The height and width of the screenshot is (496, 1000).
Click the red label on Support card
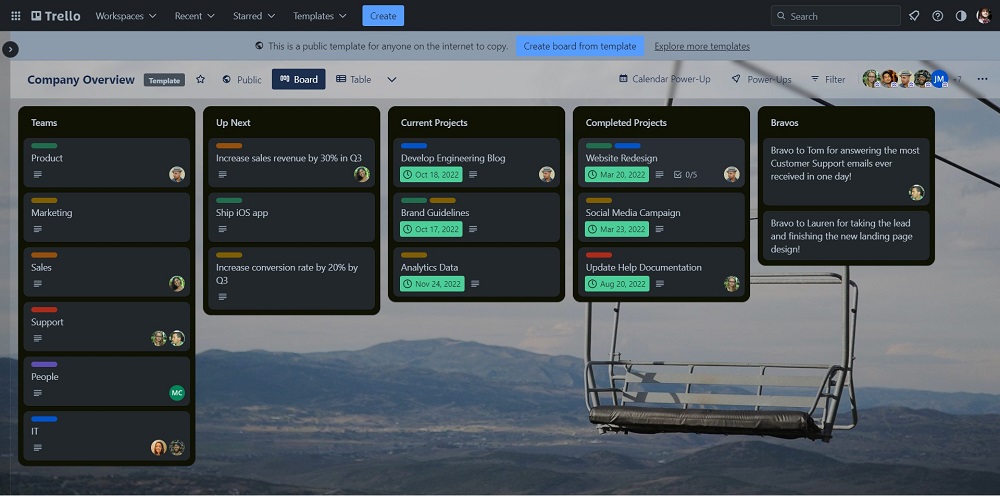click(44, 310)
